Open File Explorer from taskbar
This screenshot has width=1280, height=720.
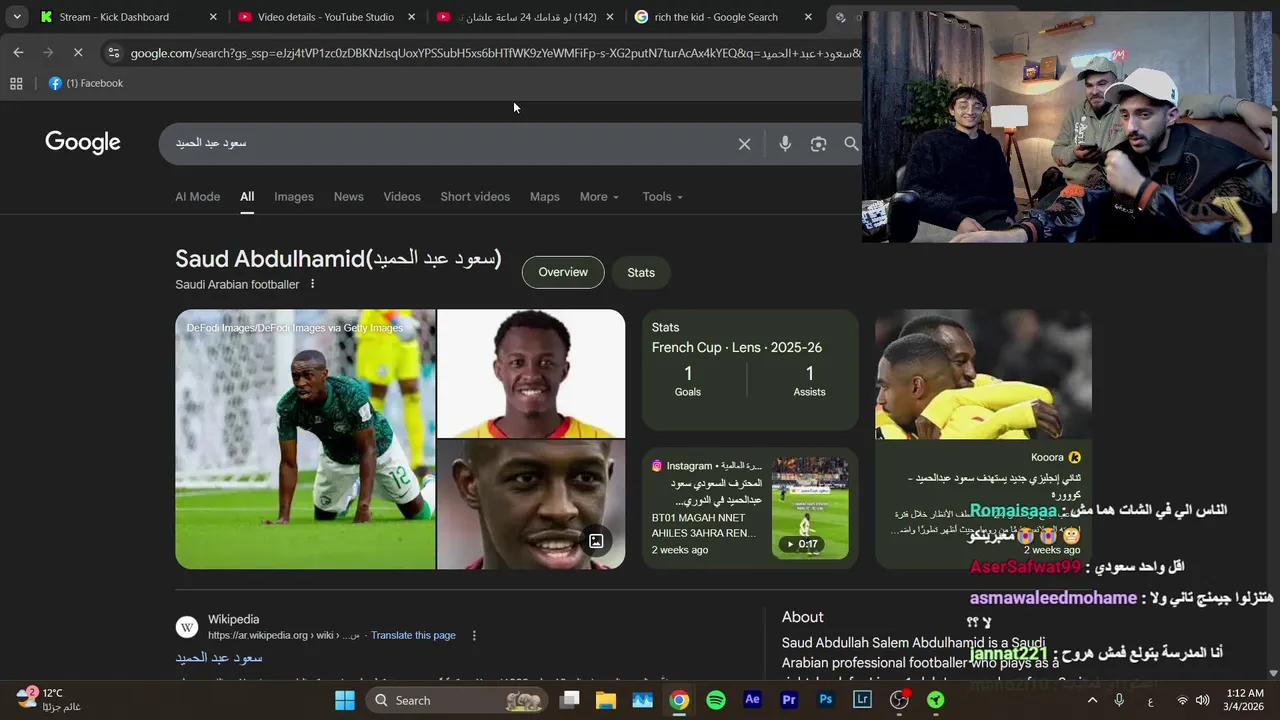(x=606, y=700)
